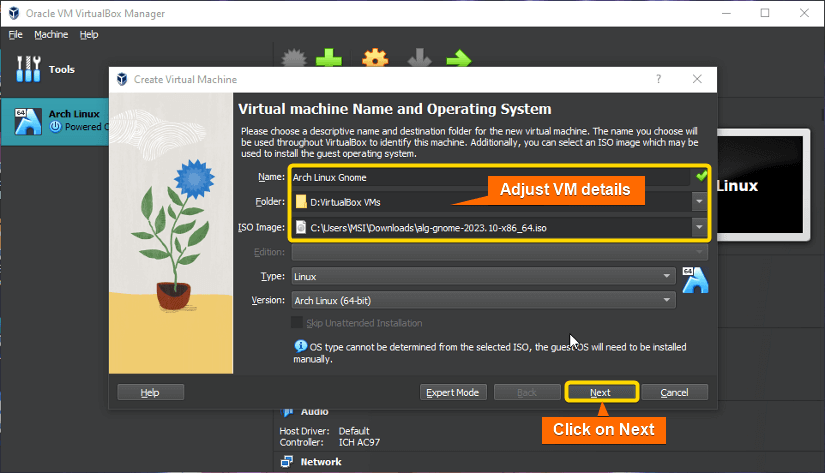Open the Type dropdown showing Linux
The width and height of the screenshot is (825, 473).
[483, 276]
